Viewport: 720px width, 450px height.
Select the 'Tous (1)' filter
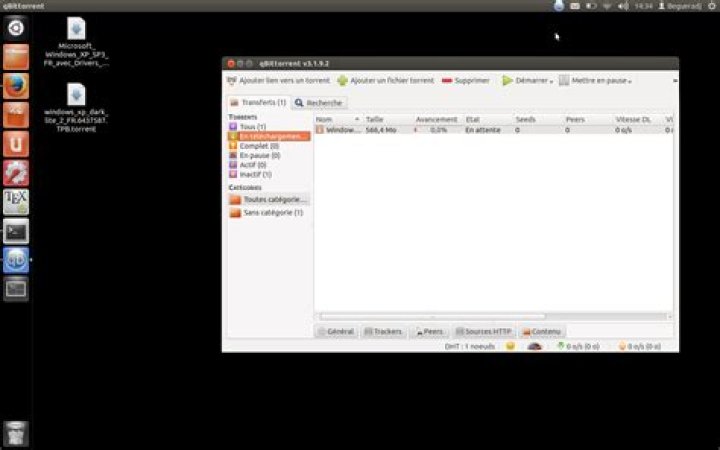269,126
